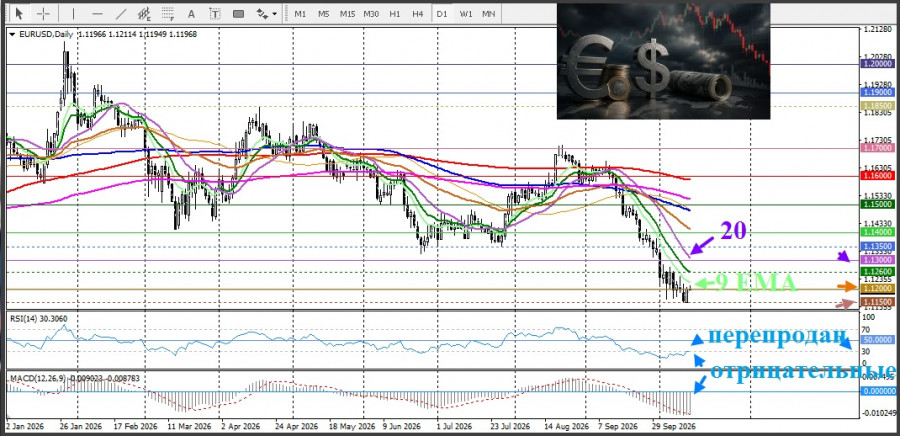The width and height of the screenshot is (900, 436).
Task: Switch to M5 timeframe
Action: click(324, 13)
